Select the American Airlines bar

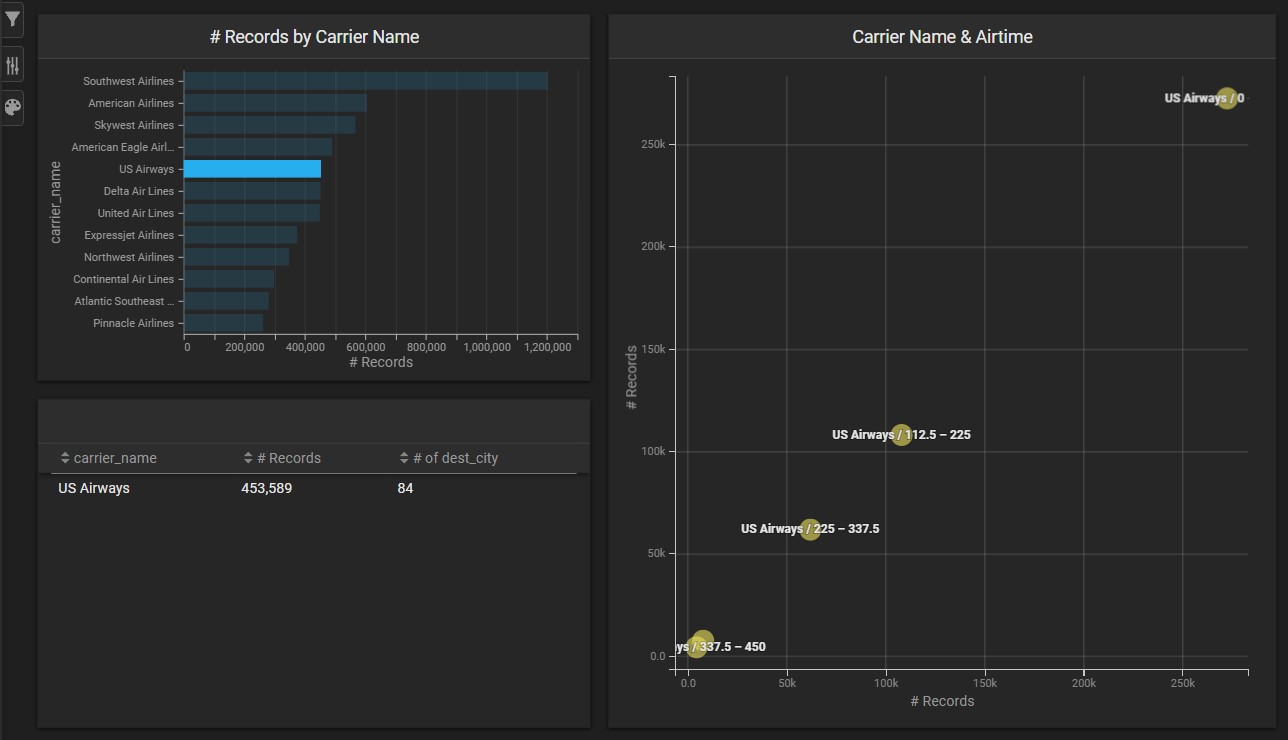click(275, 103)
